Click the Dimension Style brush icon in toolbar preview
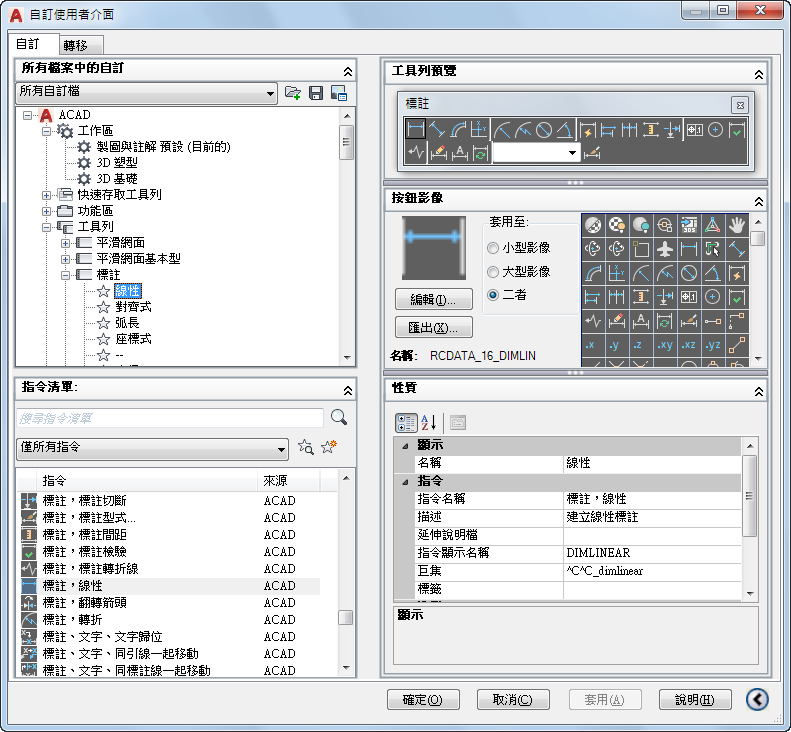 592,153
